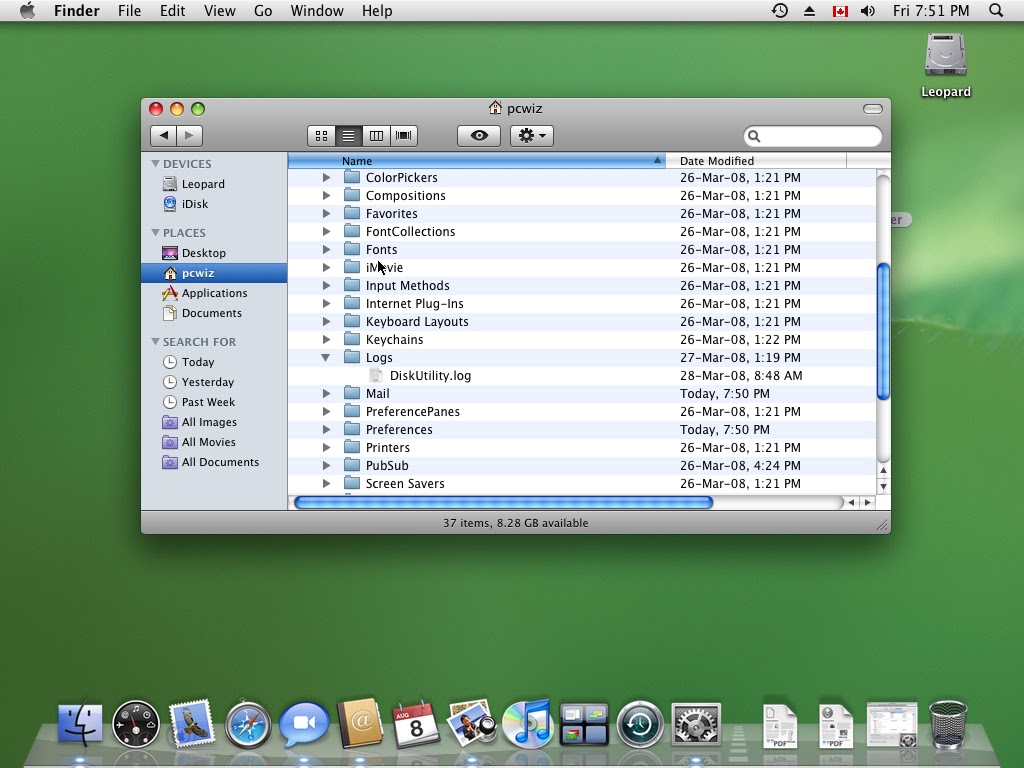This screenshot has height=768, width=1024.
Task: Collapse the SEARCH FOR sidebar section
Action: point(155,342)
